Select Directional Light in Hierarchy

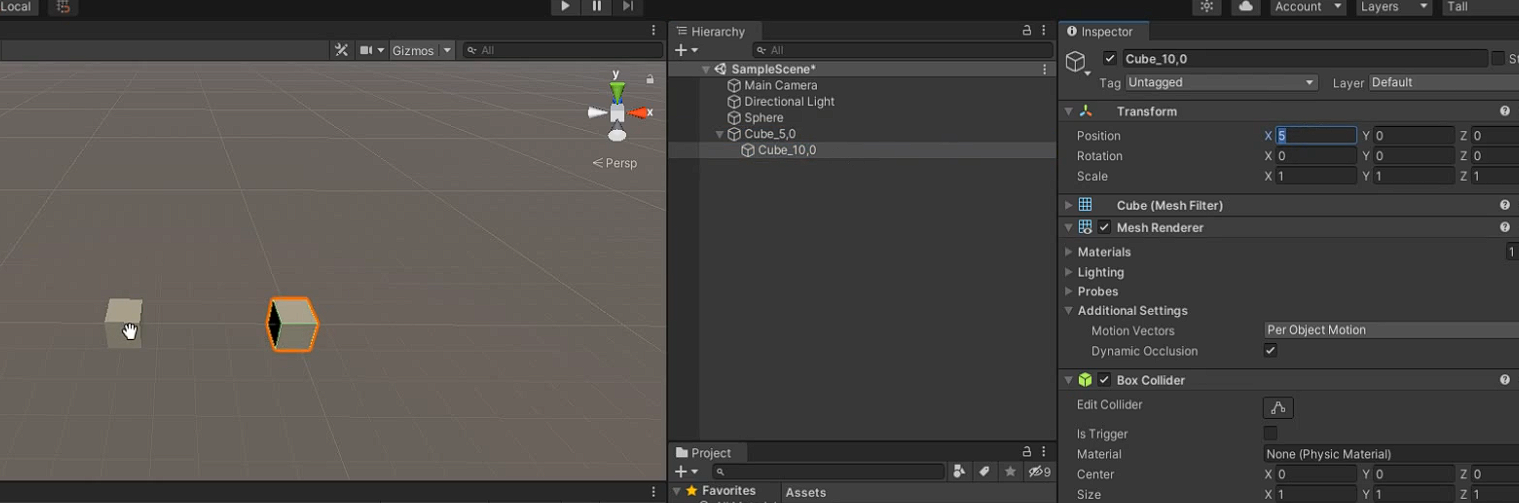tap(789, 101)
